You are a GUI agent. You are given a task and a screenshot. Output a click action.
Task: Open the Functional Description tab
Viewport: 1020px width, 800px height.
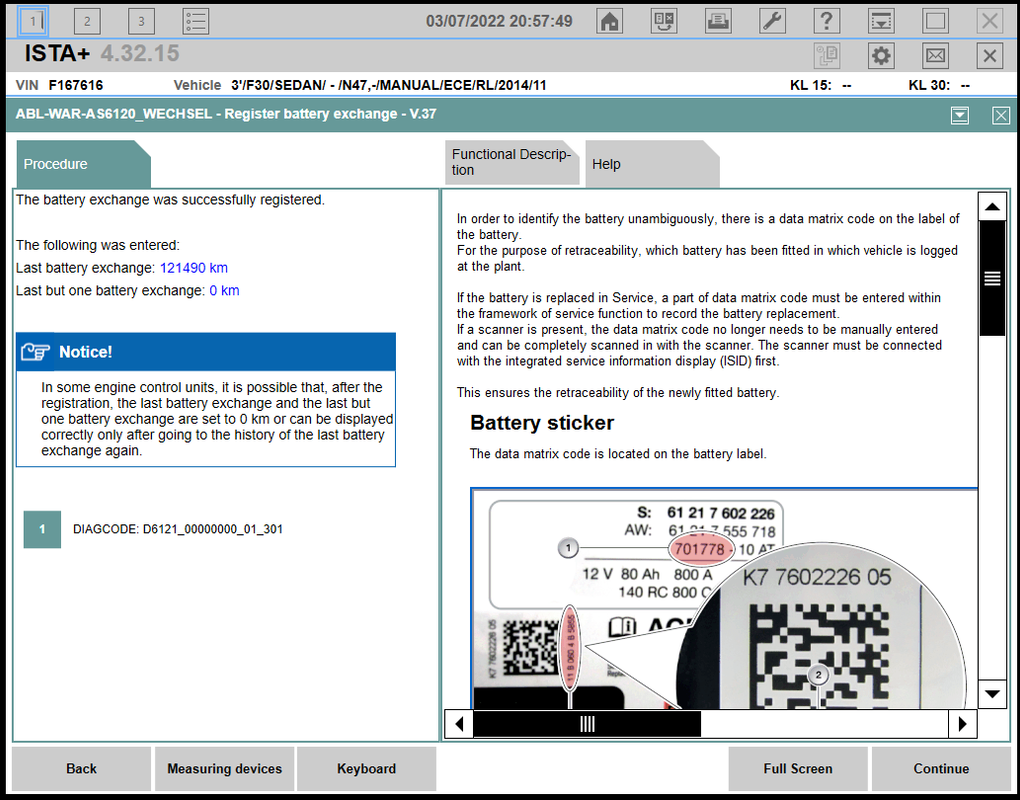[511, 163]
